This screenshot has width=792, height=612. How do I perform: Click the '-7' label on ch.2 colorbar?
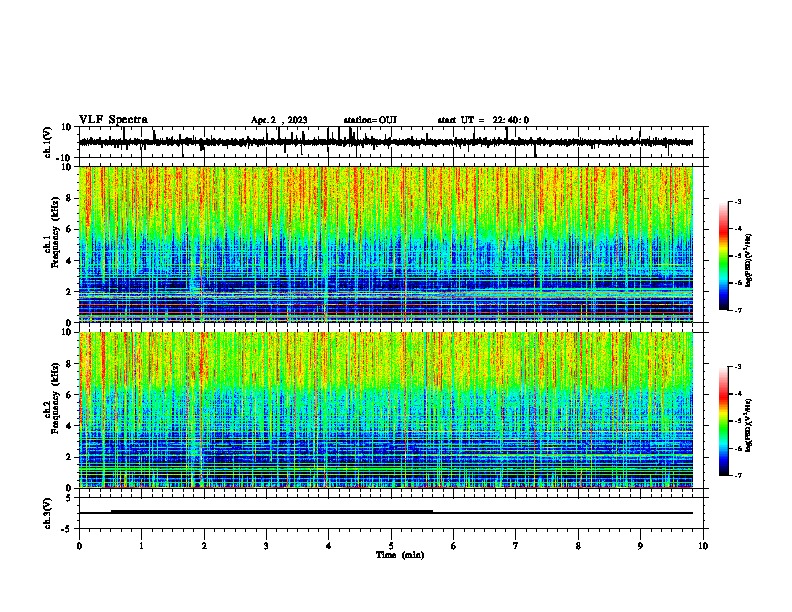pos(738,475)
